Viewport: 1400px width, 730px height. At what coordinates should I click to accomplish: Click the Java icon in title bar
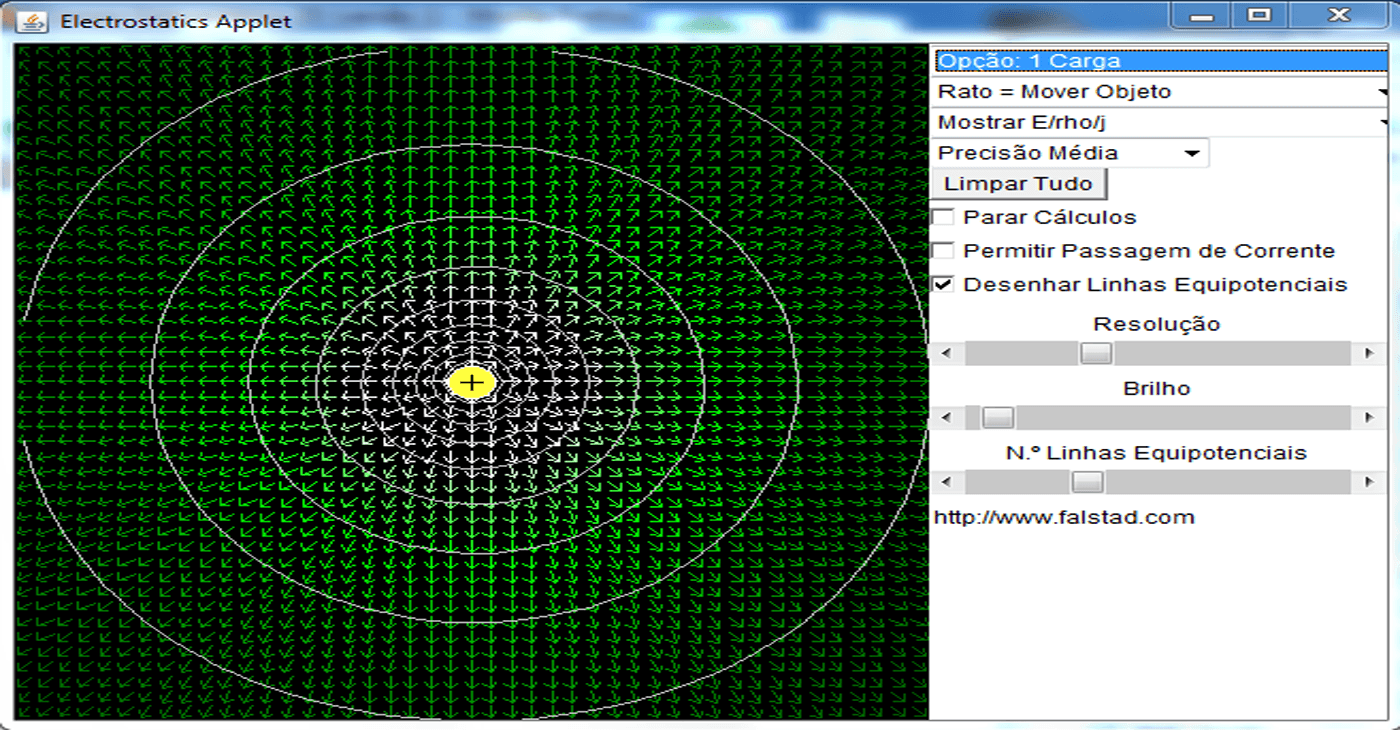click(32, 20)
